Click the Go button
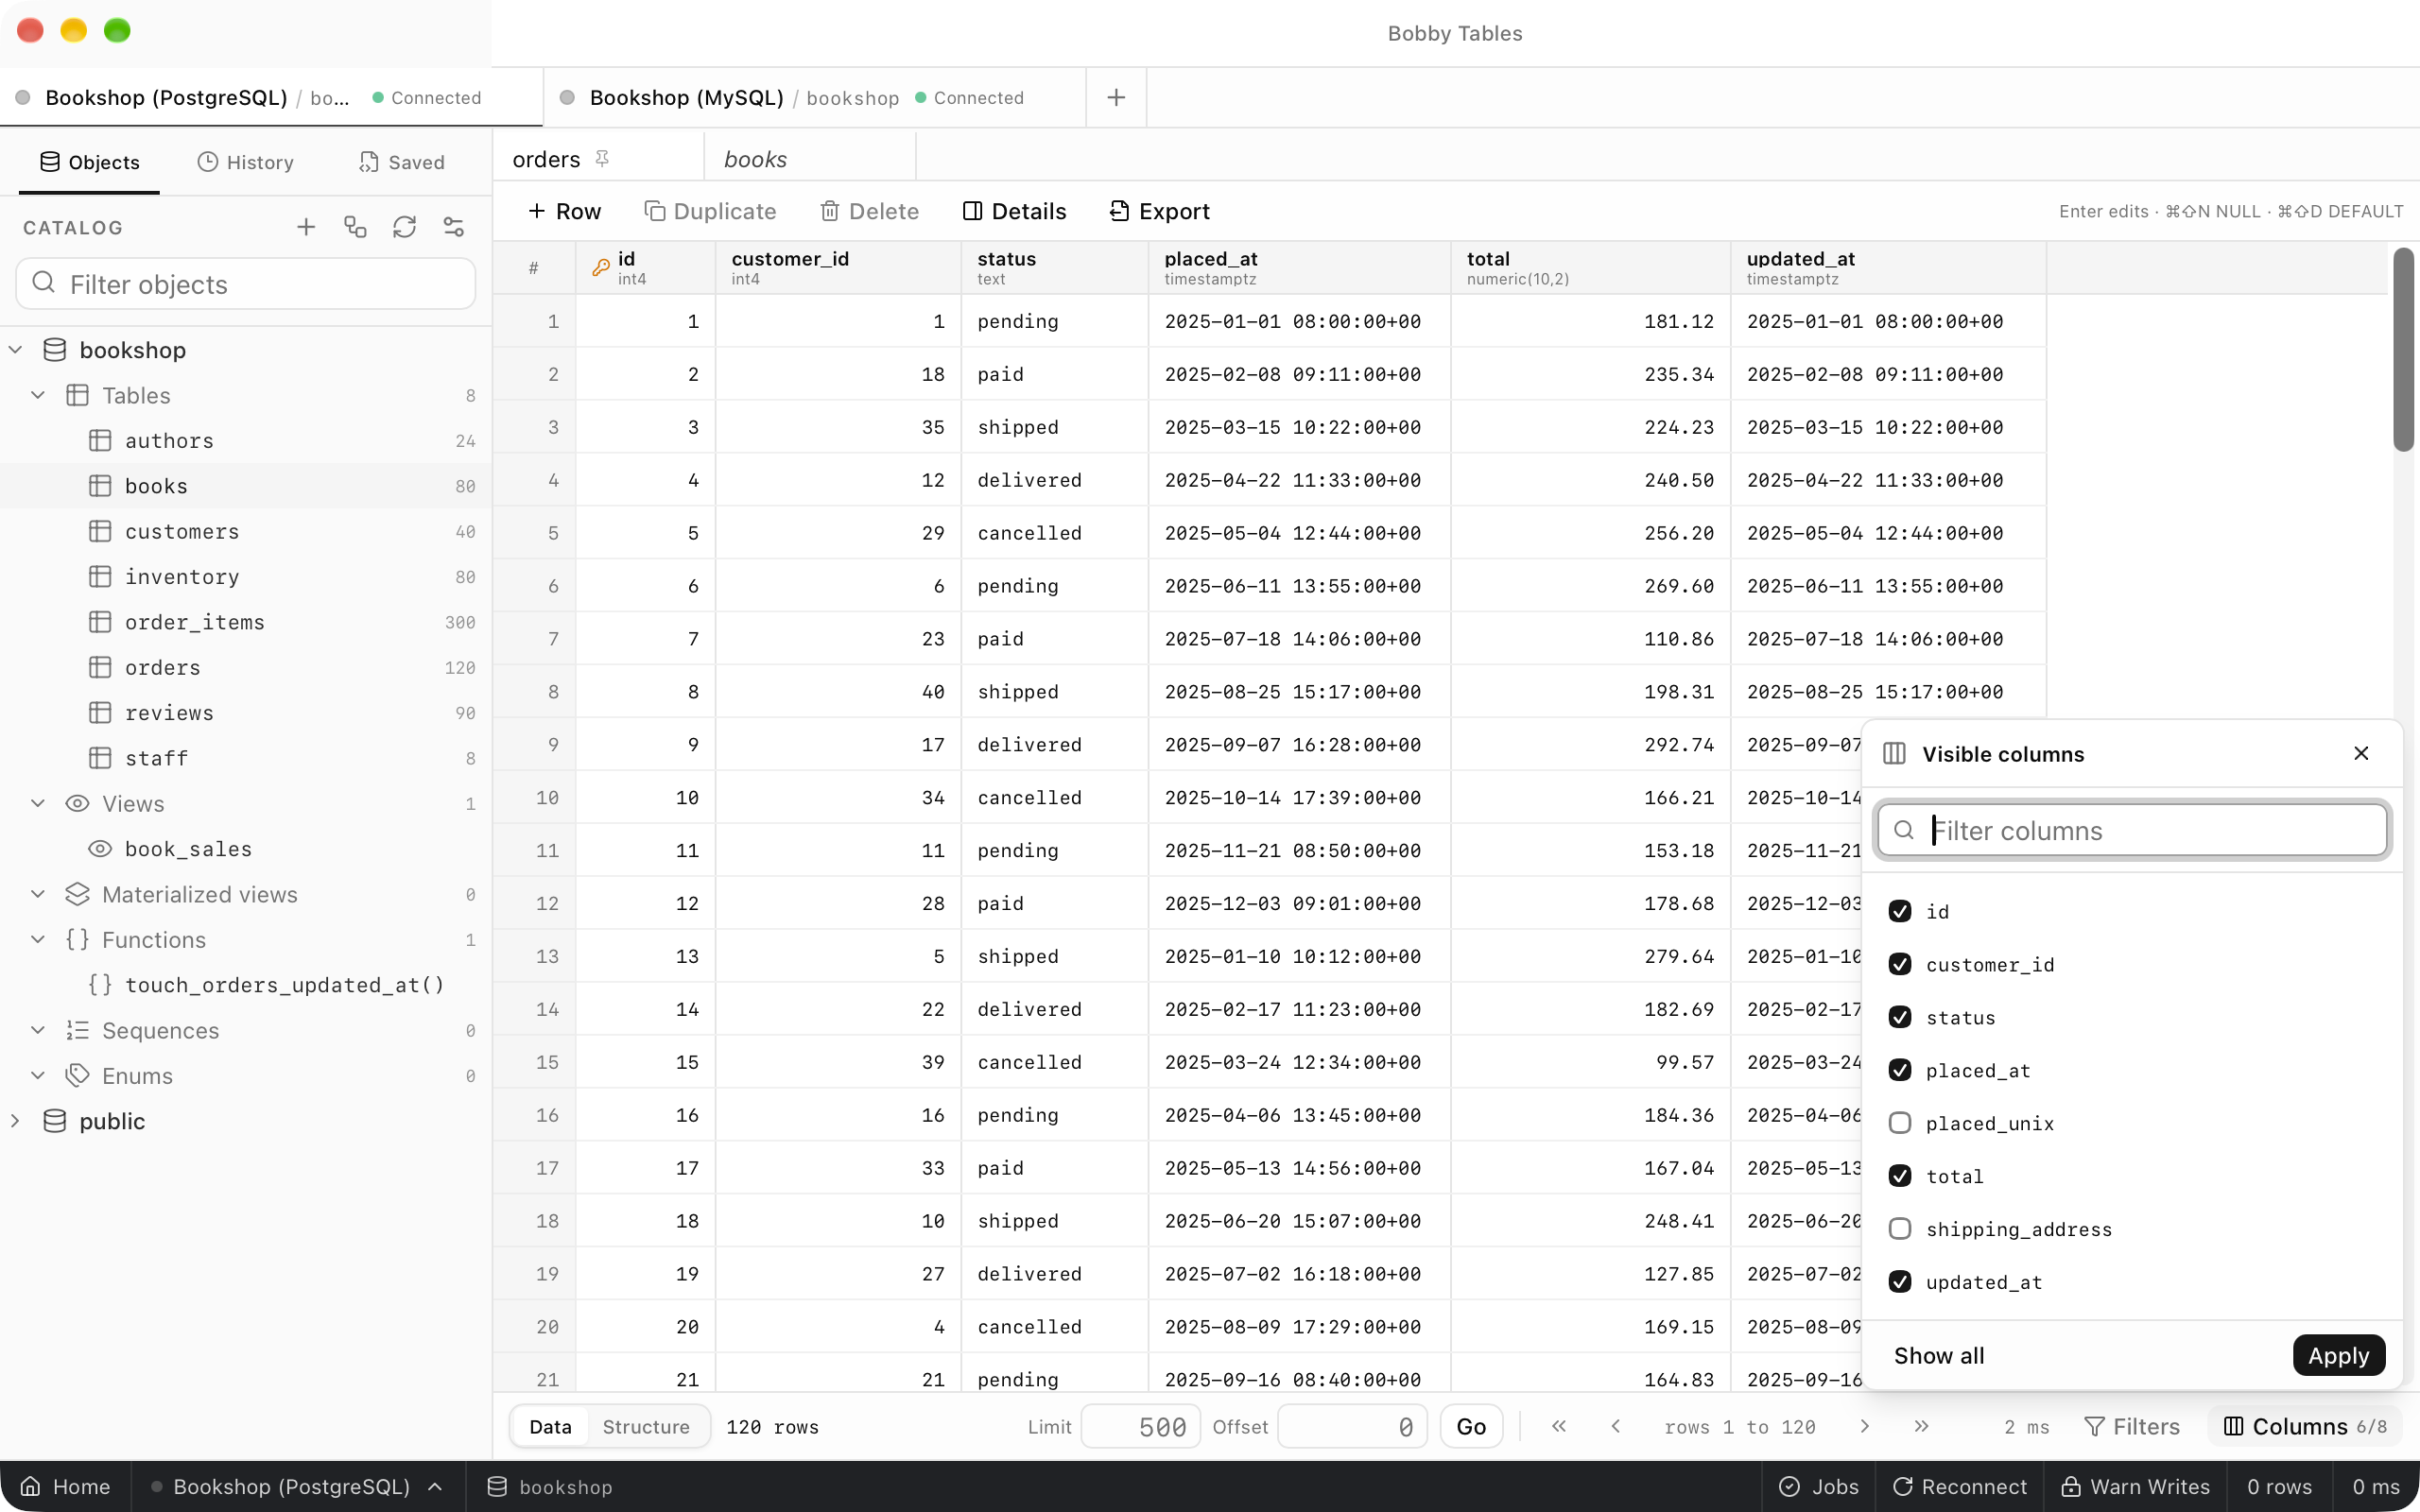The width and height of the screenshot is (2420, 1512). pyautogui.click(x=1470, y=1426)
